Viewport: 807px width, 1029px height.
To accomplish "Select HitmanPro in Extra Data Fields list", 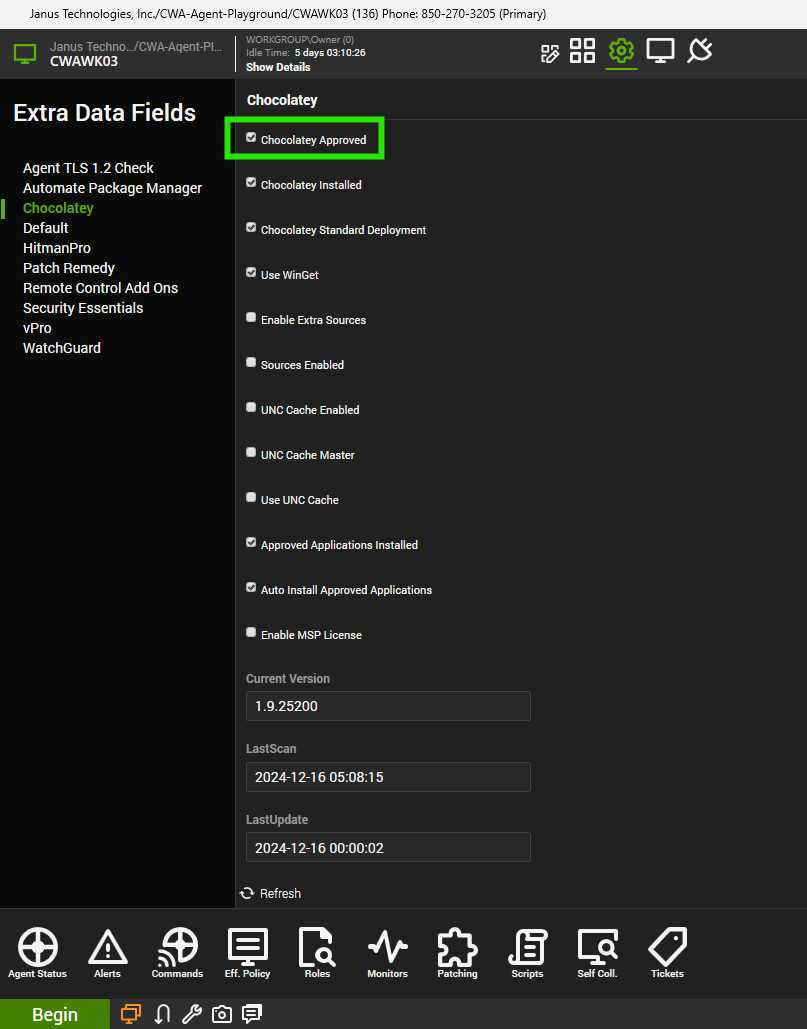I will pyautogui.click(x=57, y=248).
